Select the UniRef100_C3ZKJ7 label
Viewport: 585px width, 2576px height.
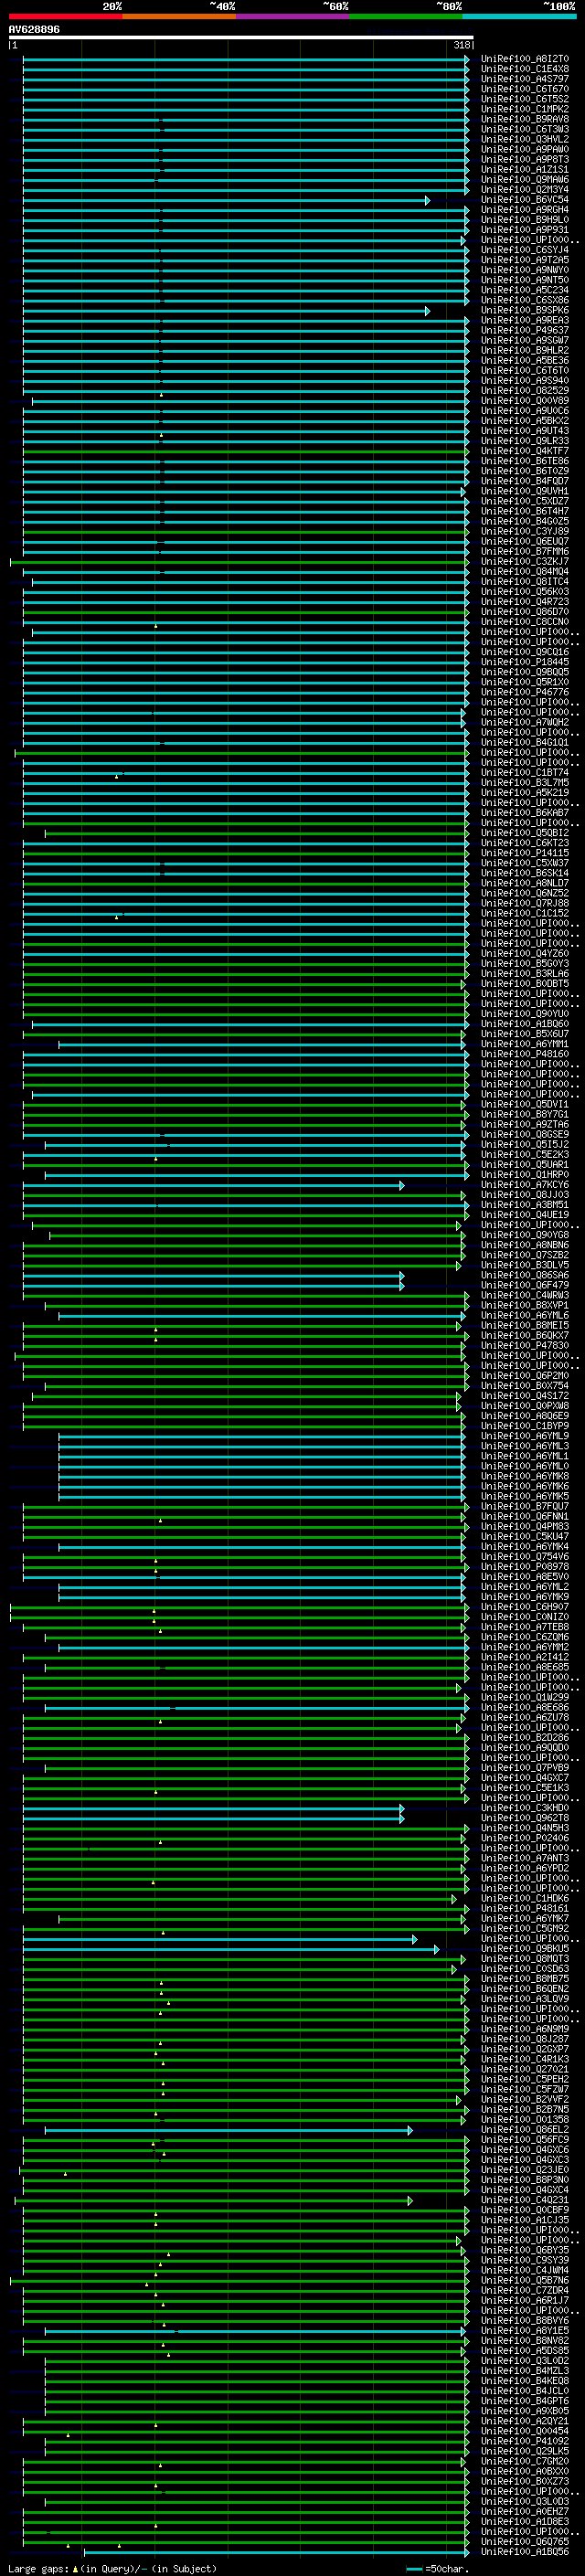tap(525, 562)
